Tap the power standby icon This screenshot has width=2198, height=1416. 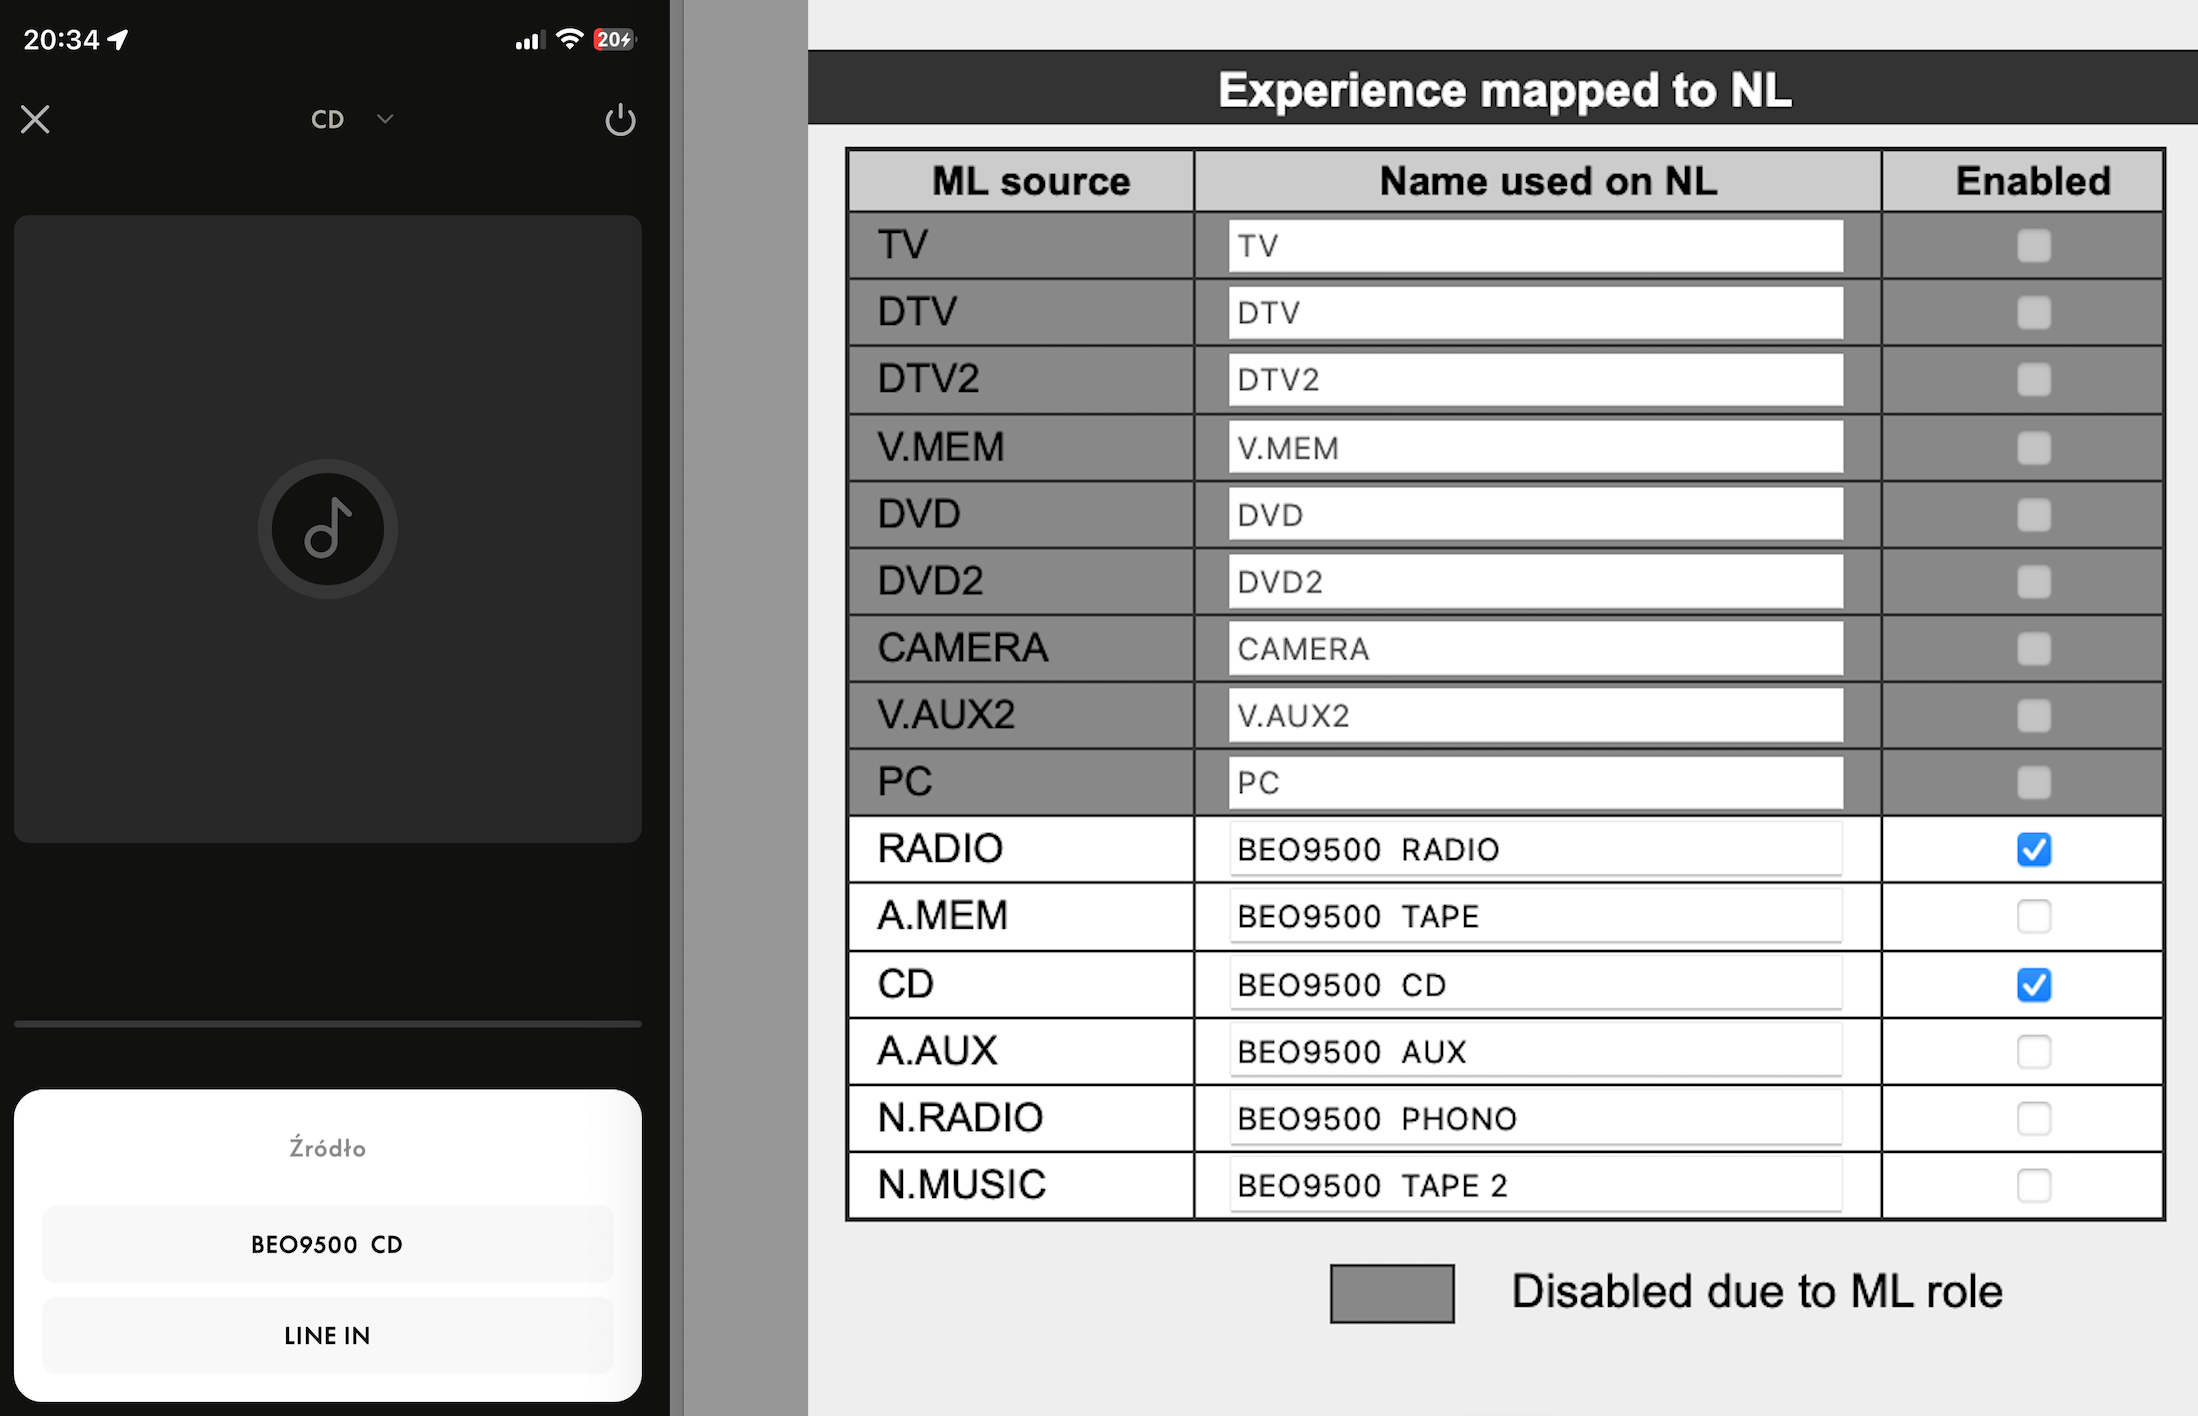pos(620,120)
